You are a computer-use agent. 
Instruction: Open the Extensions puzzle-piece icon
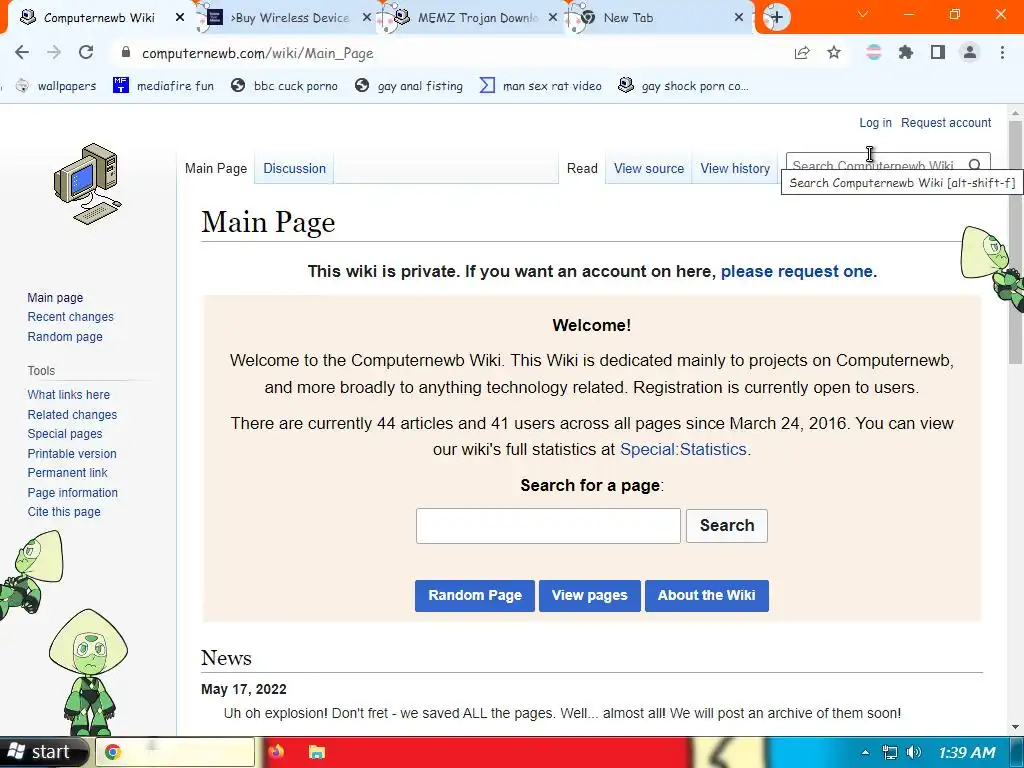coord(906,52)
